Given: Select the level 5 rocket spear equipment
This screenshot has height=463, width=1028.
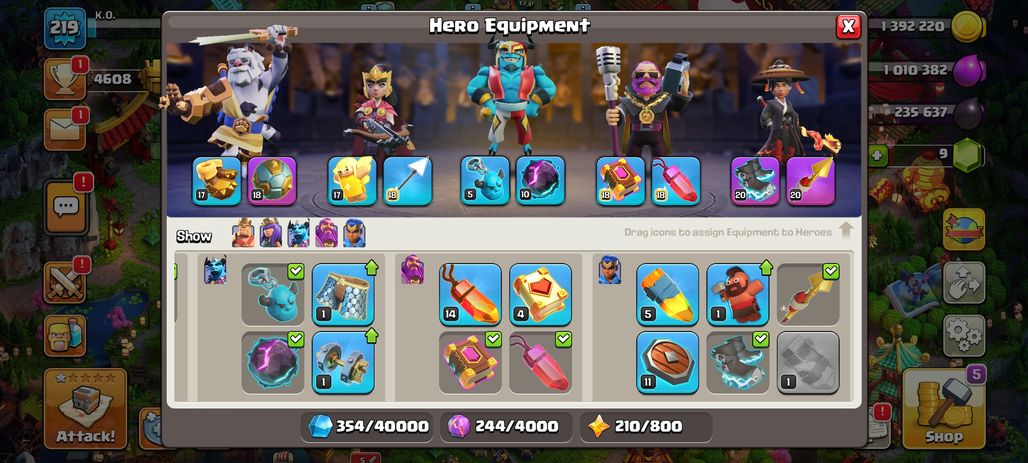Looking at the screenshot, I should [667, 294].
